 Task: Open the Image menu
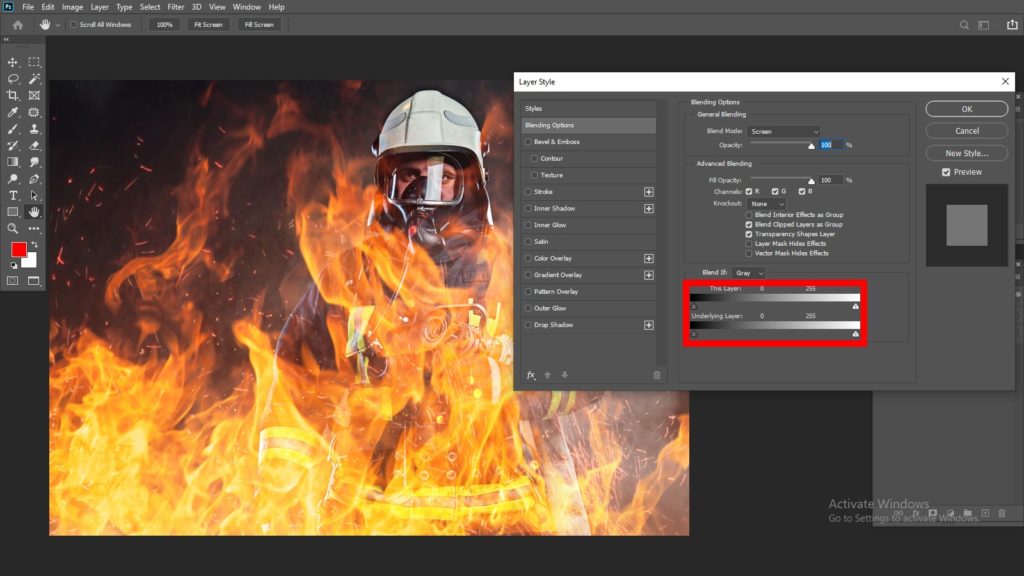[x=72, y=7]
